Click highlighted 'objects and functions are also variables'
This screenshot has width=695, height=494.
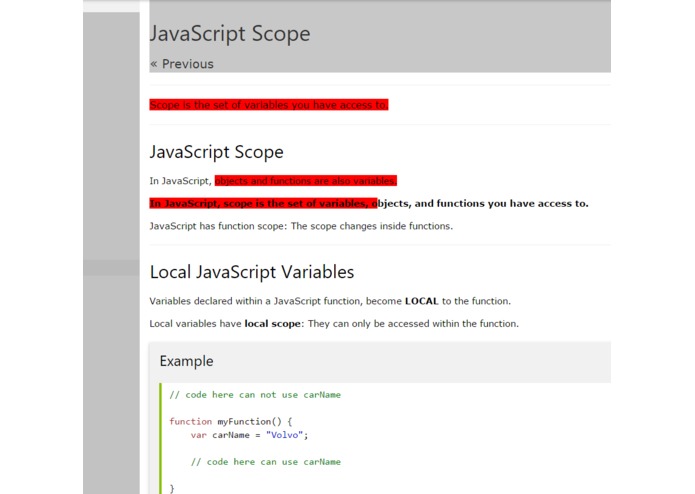[x=306, y=181]
